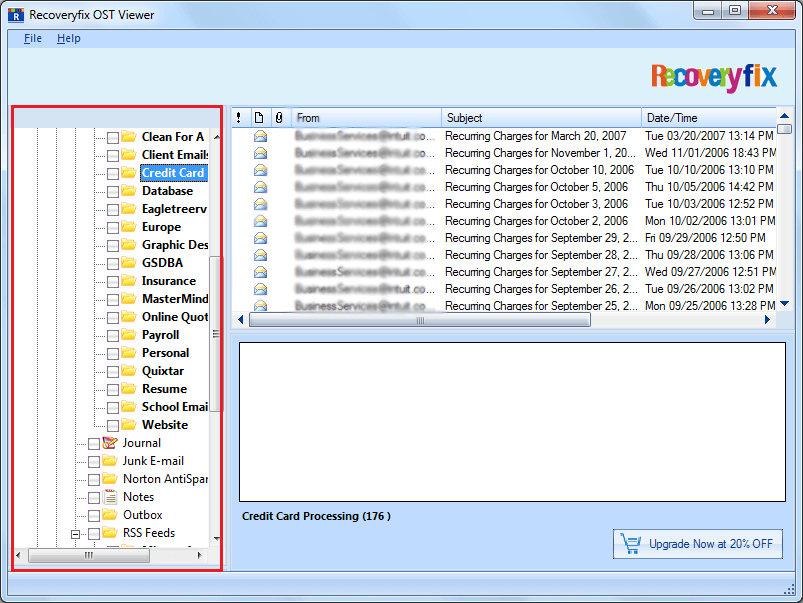The image size is (803, 603).
Task: Sort emails by the Date/Time column header
Action: (x=709, y=118)
